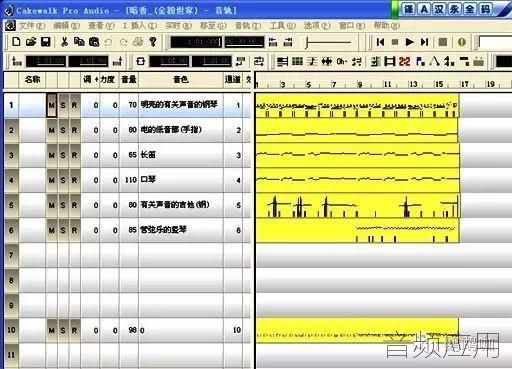Arm track 5 for recording with R
Viewport: 512px width, 369px height.
[x=74, y=205]
